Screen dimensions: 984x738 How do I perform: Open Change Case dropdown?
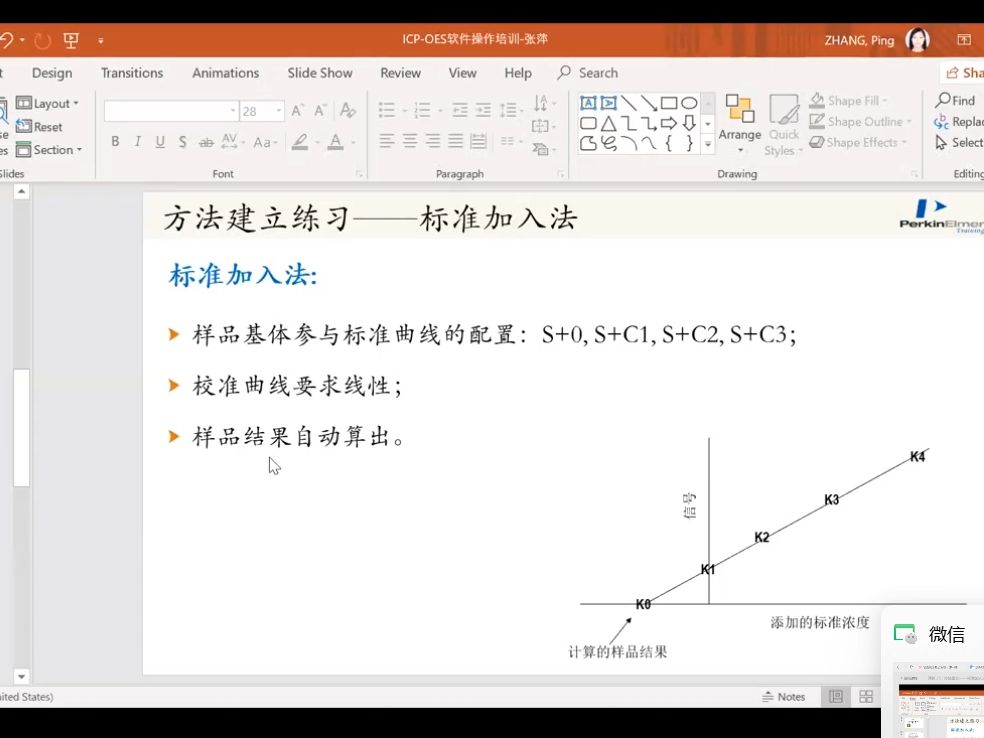[x=265, y=142]
